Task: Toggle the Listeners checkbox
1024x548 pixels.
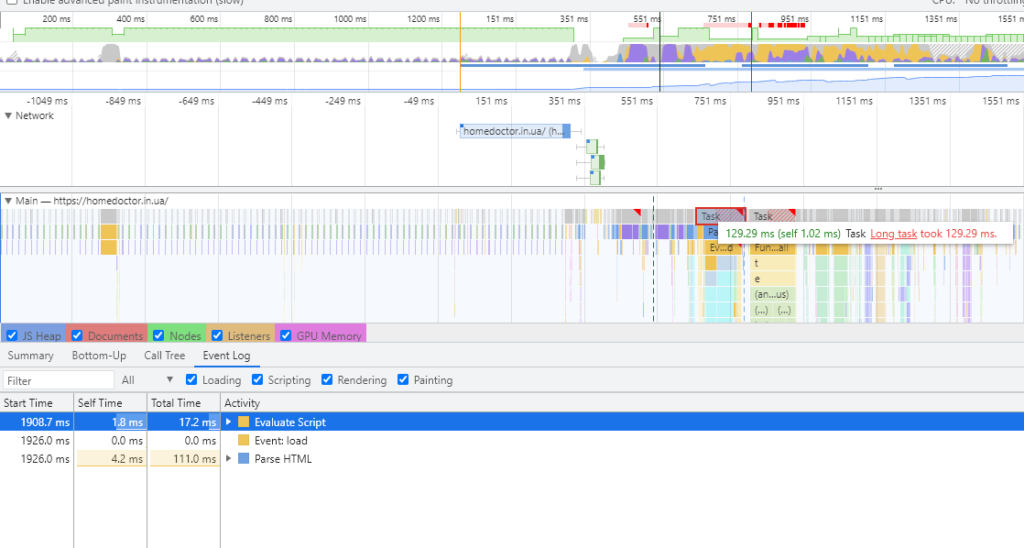Action: 217,336
